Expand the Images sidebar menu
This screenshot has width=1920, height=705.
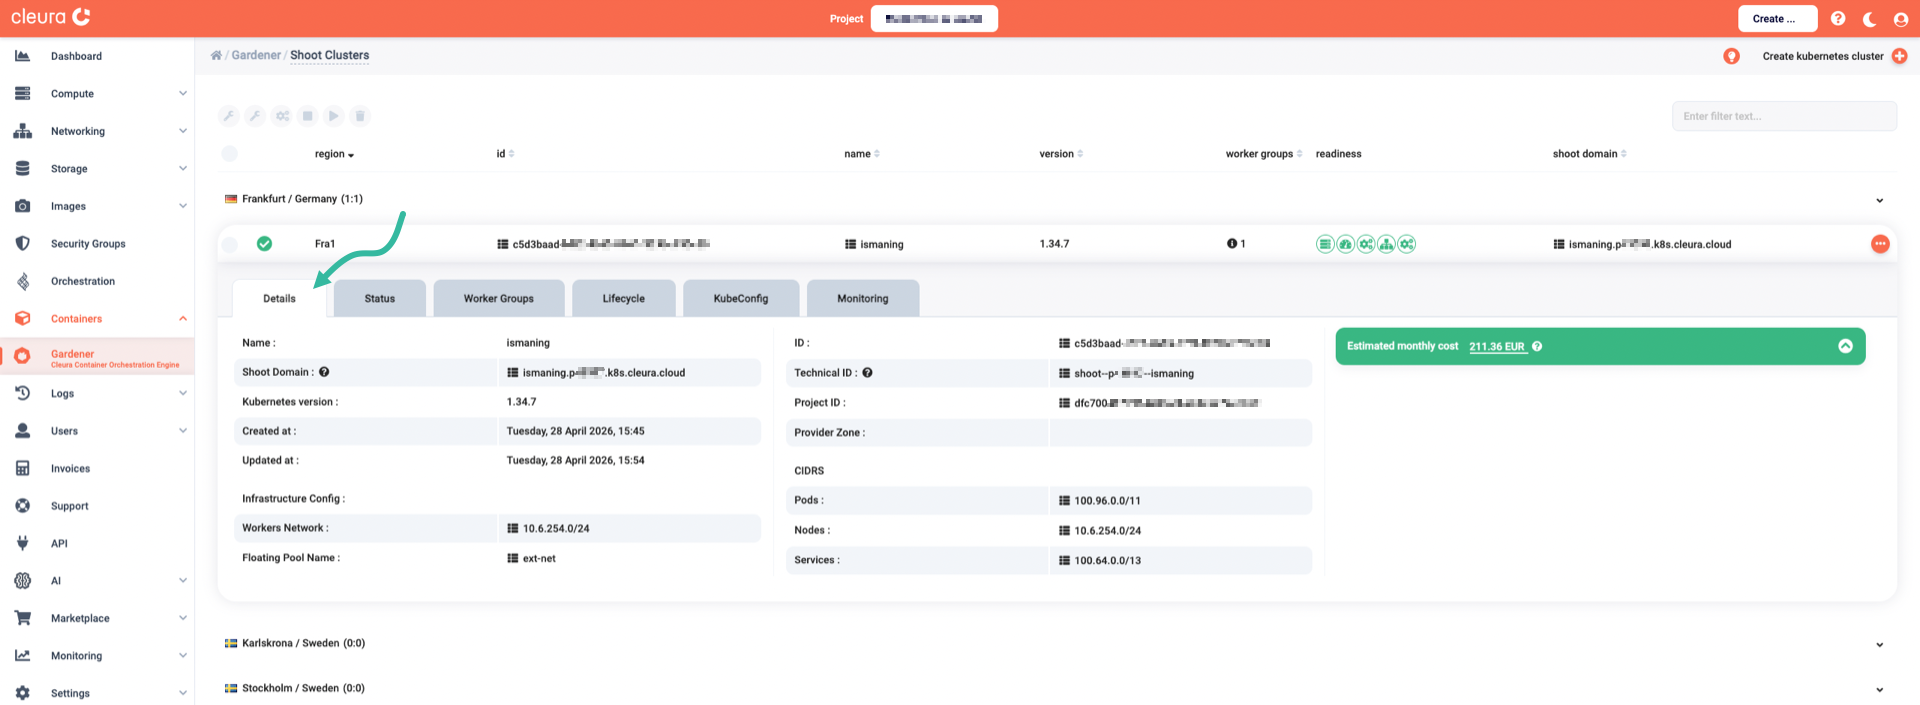pyautogui.click(x=97, y=206)
